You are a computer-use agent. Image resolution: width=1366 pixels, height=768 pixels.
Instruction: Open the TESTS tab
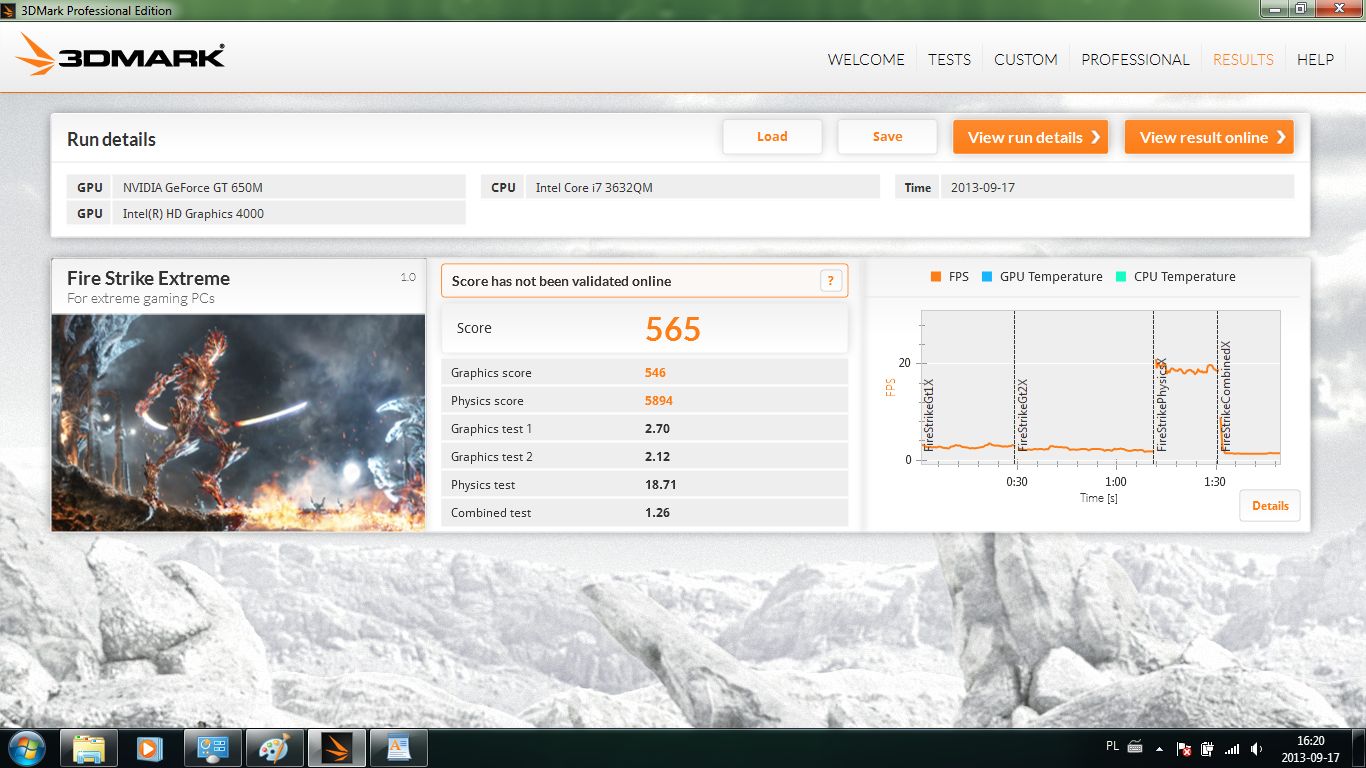tap(949, 59)
